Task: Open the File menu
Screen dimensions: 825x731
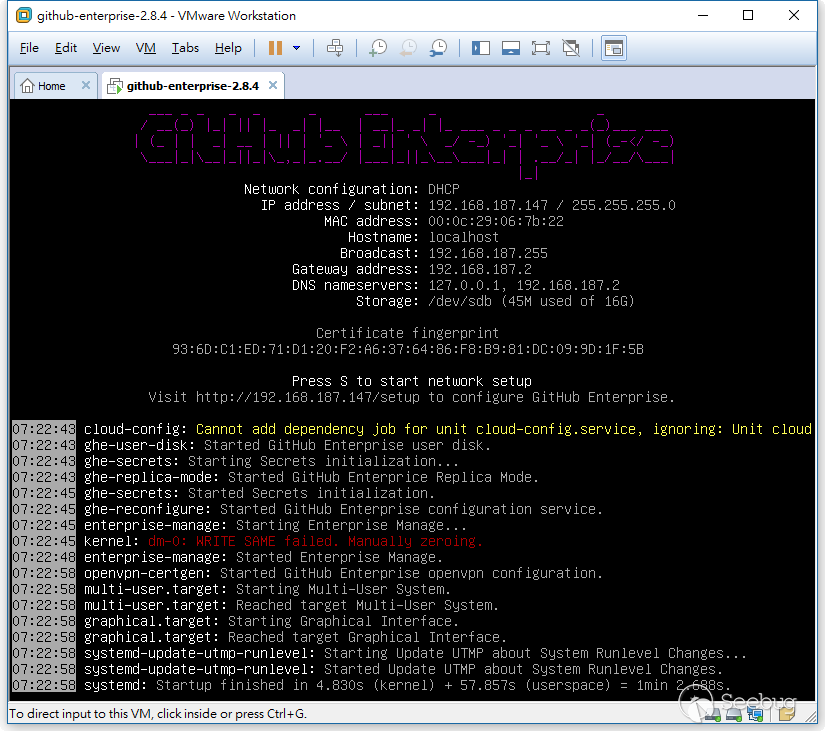Action: pos(29,48)
